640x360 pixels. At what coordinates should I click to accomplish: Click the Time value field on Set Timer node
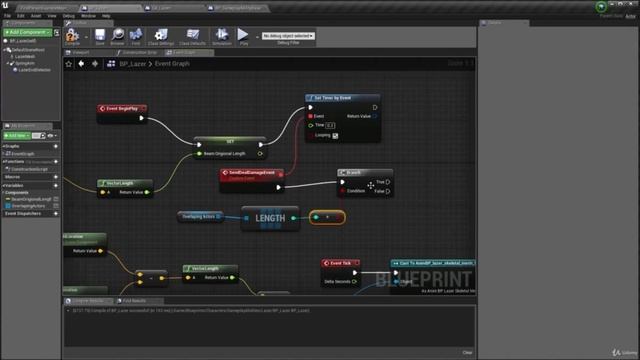330,125
